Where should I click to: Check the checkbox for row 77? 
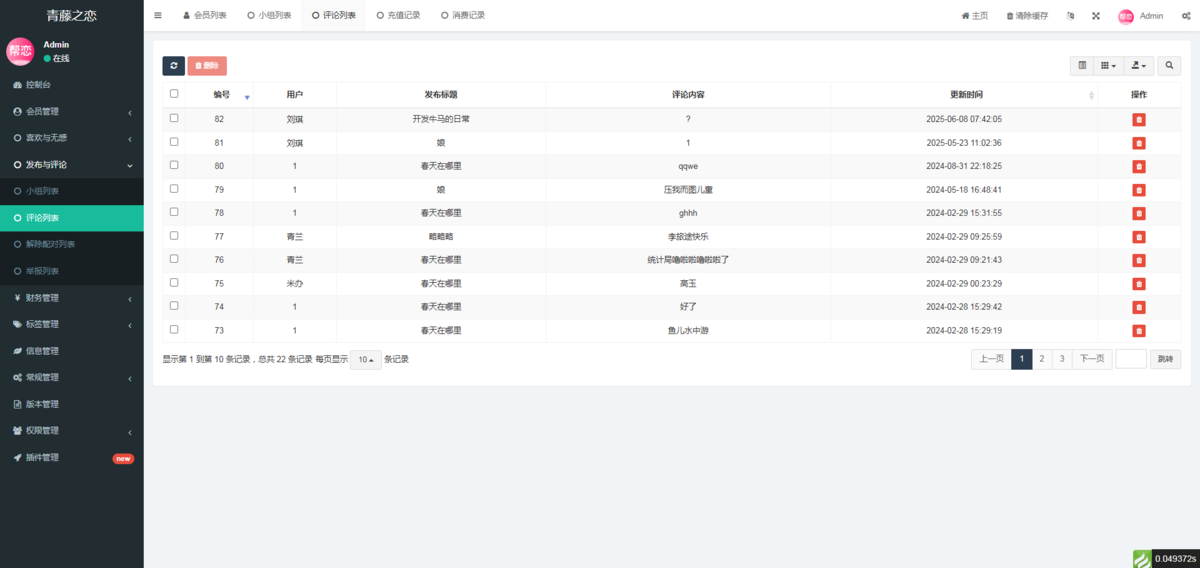click(x=174, y=236)
